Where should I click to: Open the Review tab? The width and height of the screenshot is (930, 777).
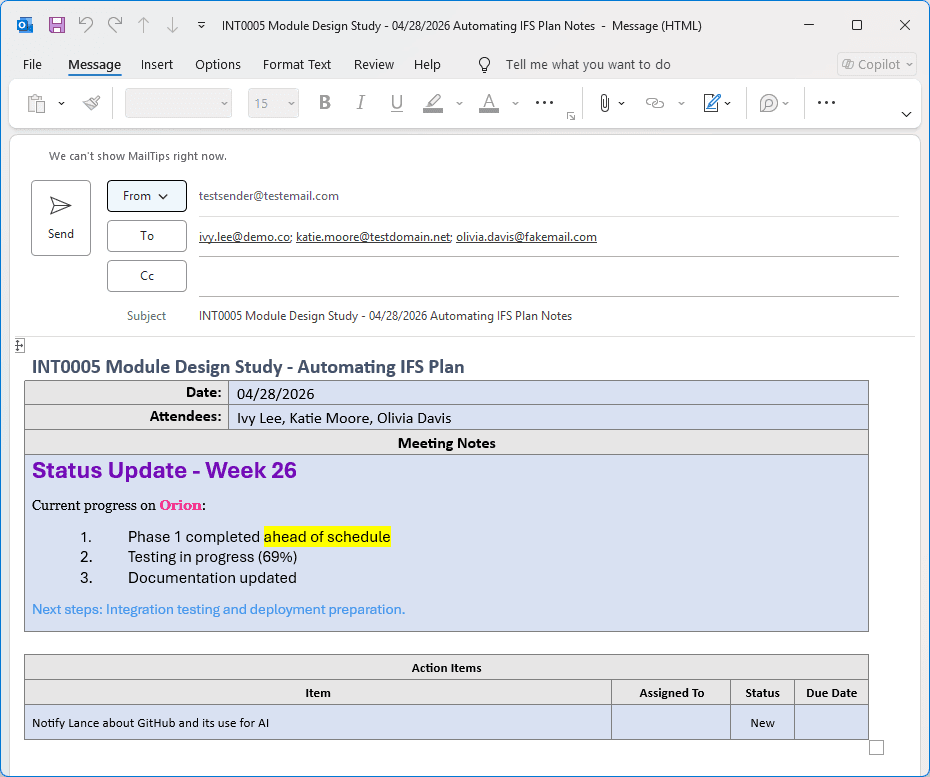374,64
